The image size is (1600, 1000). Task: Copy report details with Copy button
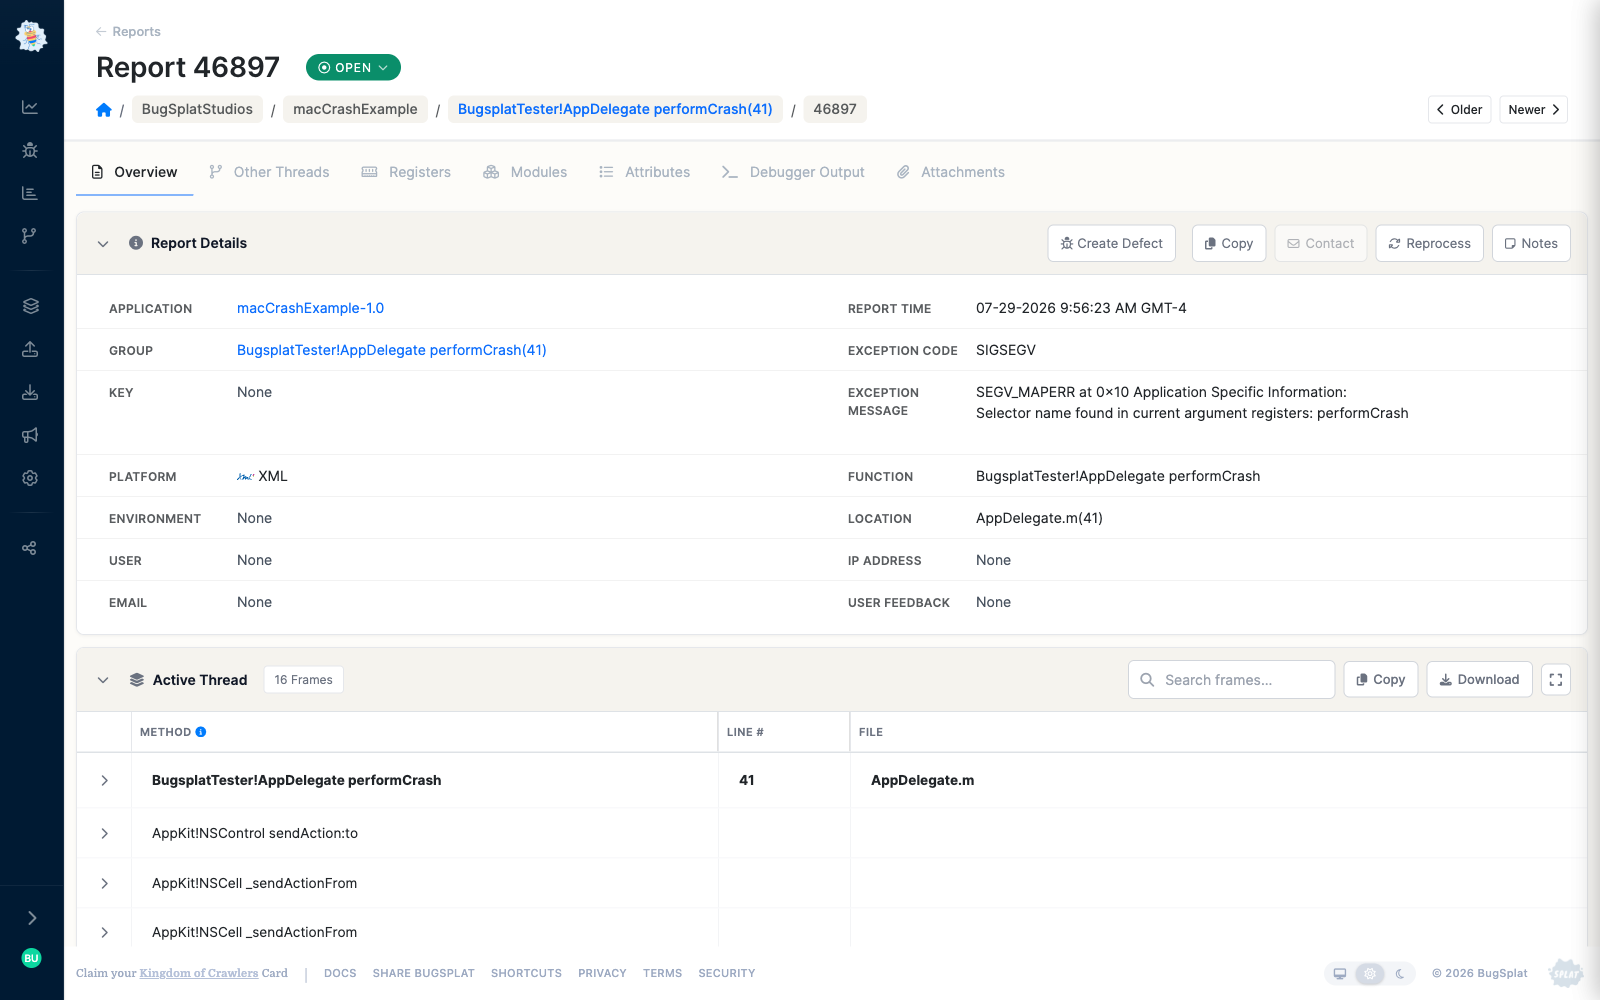[1229, 243]
